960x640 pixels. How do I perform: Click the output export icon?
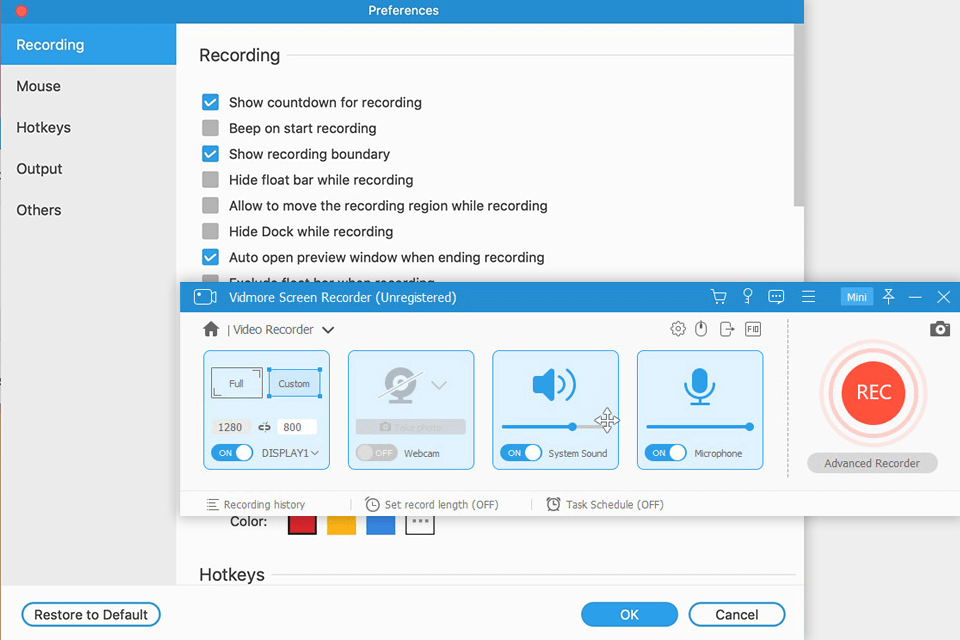pos(727,329)
